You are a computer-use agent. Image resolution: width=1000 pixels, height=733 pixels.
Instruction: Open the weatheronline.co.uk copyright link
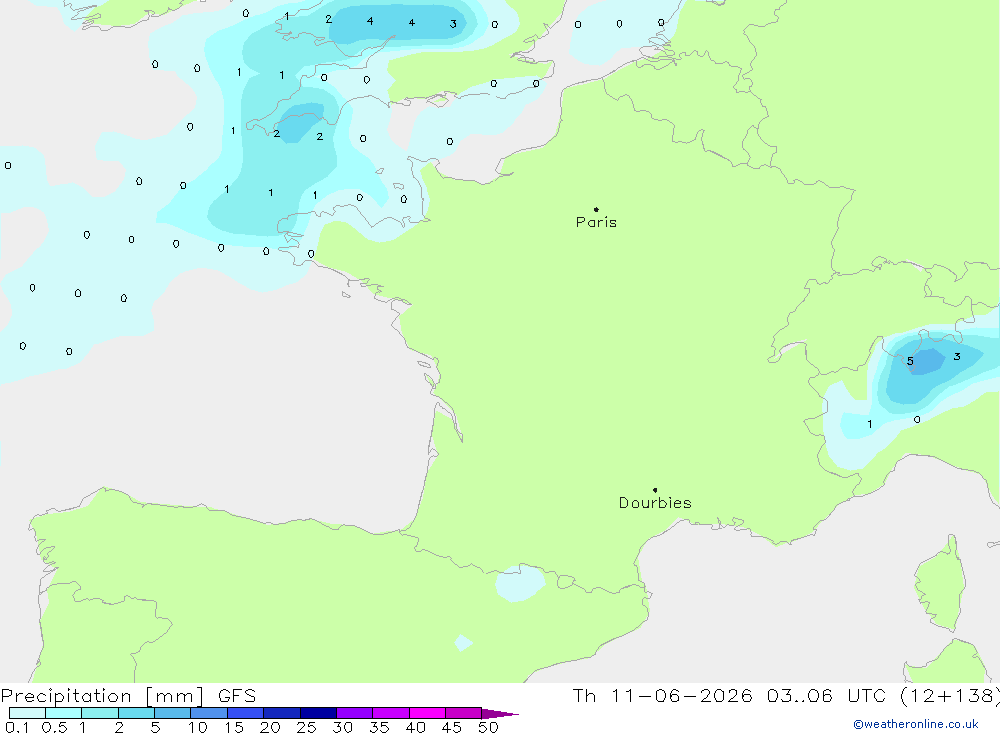(916, 724)
